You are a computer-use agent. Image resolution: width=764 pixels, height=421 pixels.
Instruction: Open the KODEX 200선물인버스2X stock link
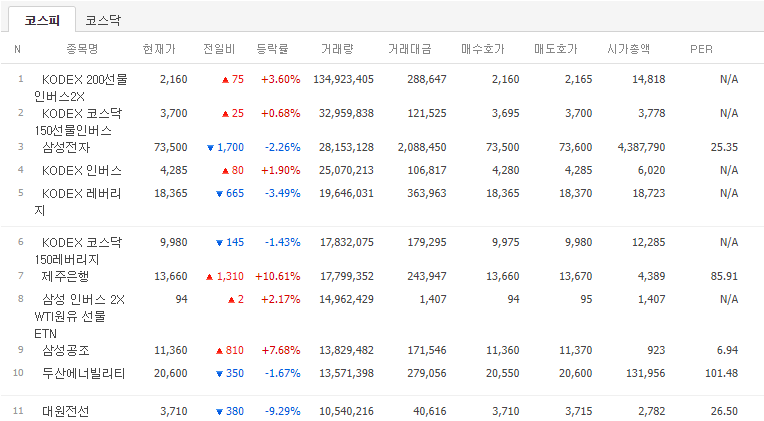tap(80, 88)
